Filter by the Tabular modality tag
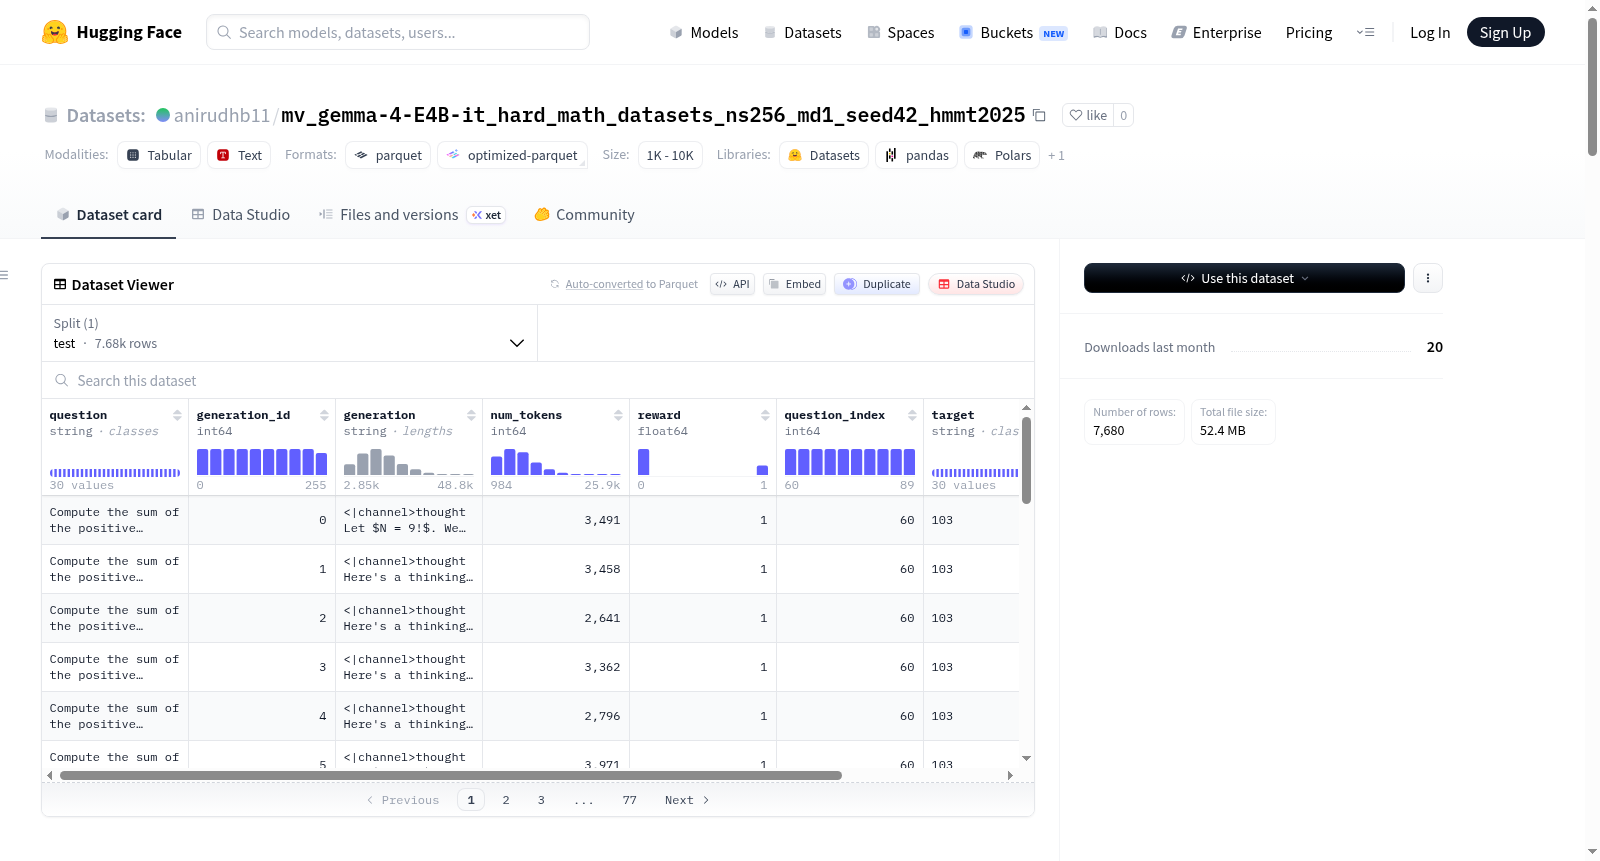Screen dimensions: 1600x861 point(159,155)
